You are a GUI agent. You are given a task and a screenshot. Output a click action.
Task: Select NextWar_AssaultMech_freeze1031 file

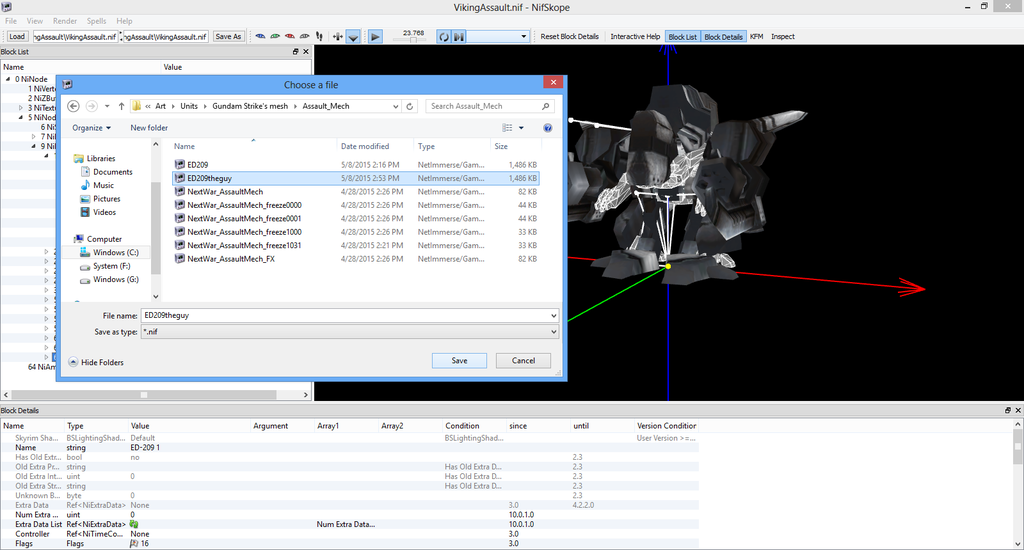click(x=355, y=246)
